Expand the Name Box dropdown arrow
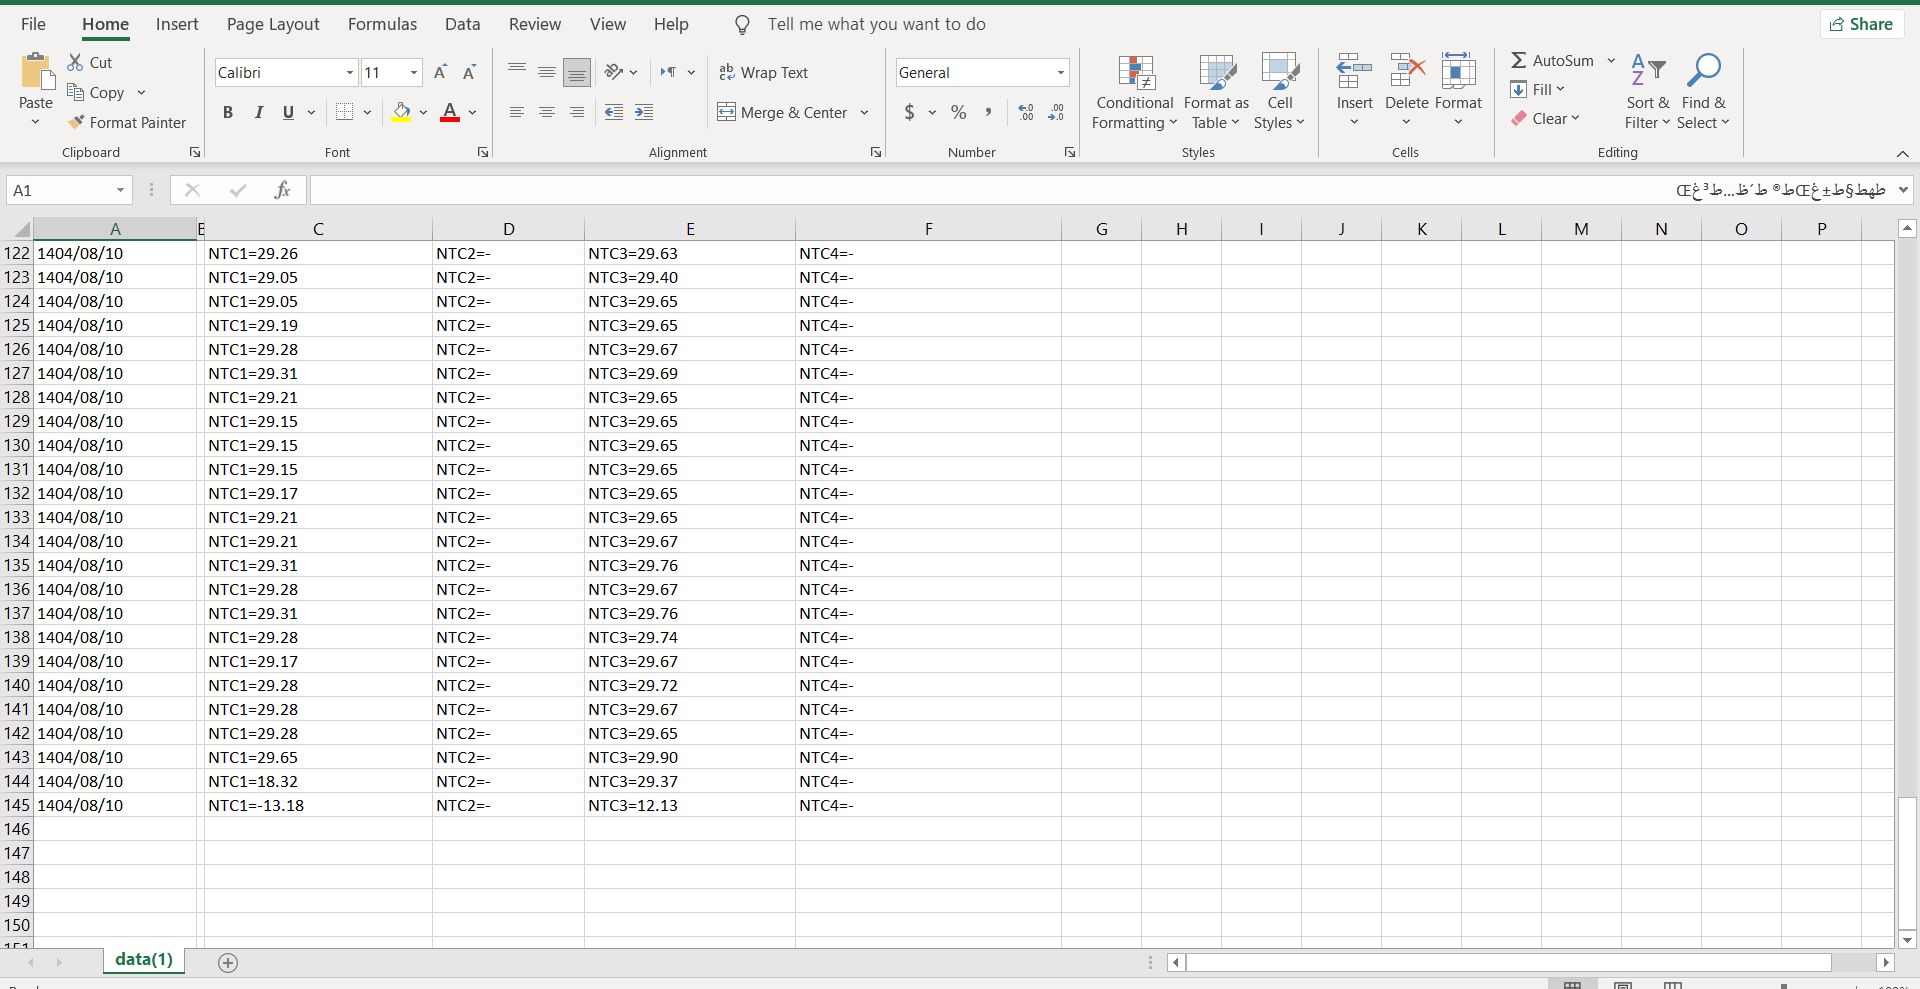 120,190
